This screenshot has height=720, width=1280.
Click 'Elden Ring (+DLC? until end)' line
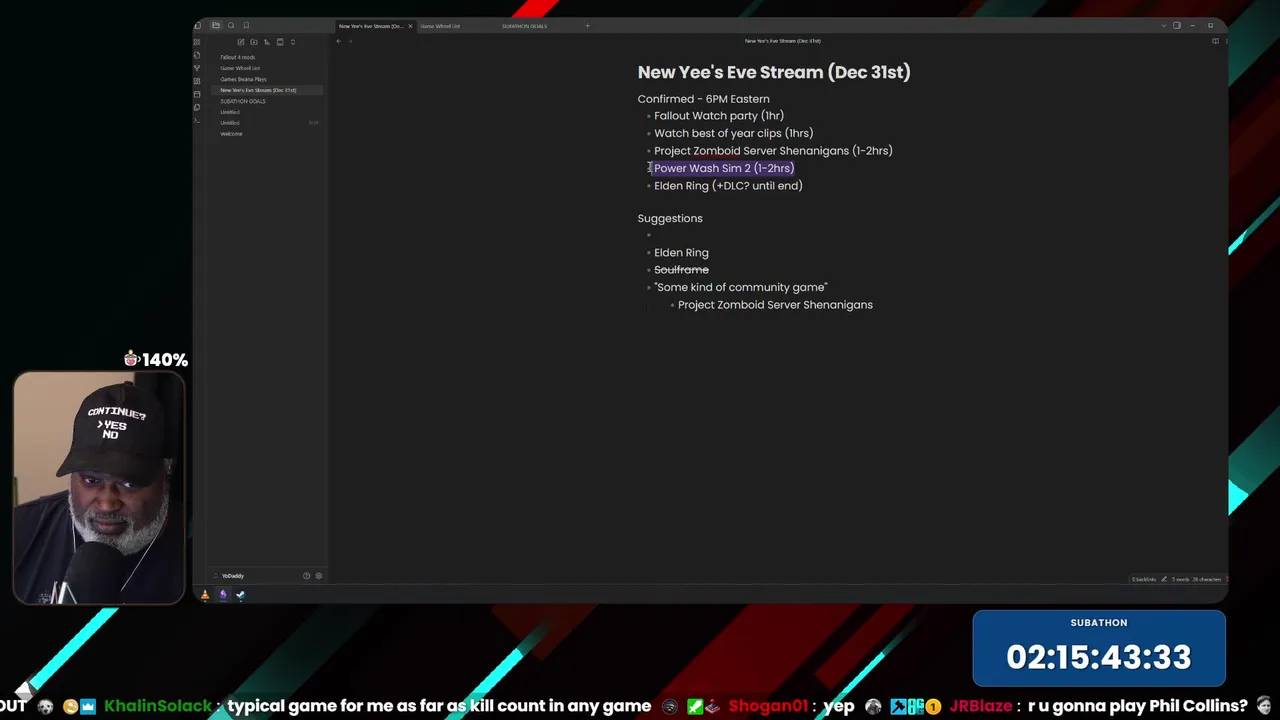click(728, 186)
